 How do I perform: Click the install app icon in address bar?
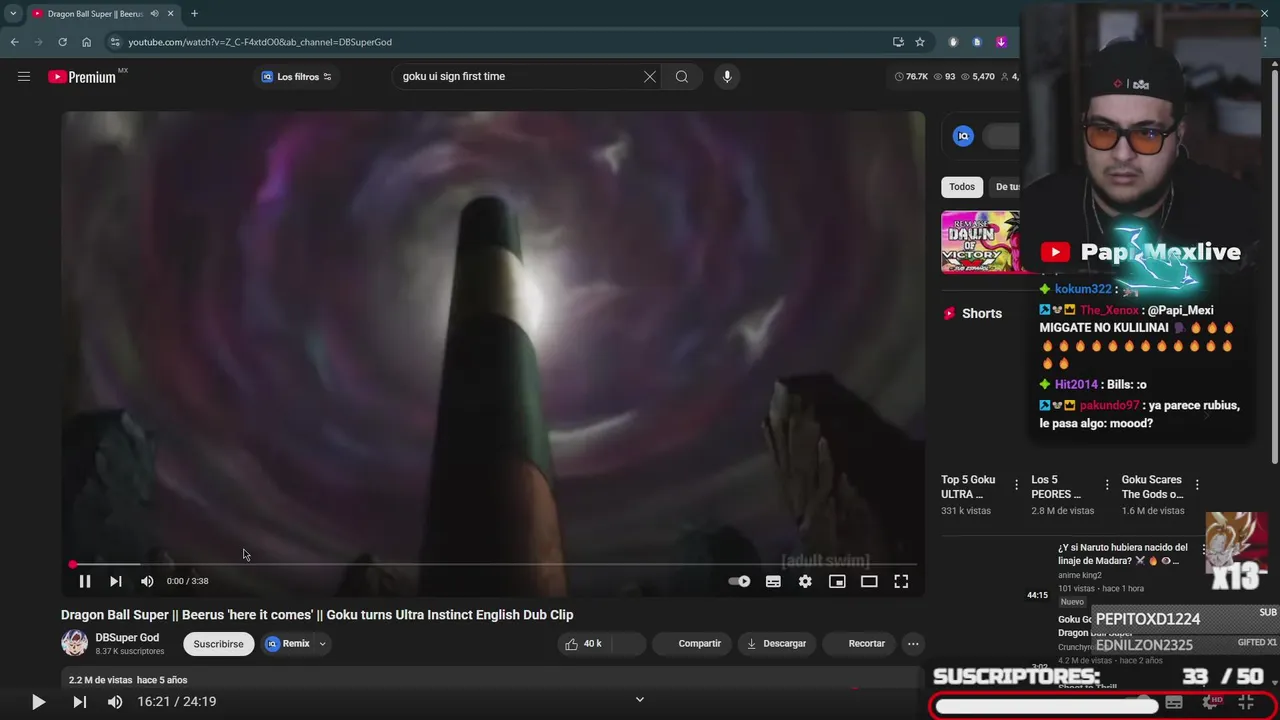coord(898,42)
